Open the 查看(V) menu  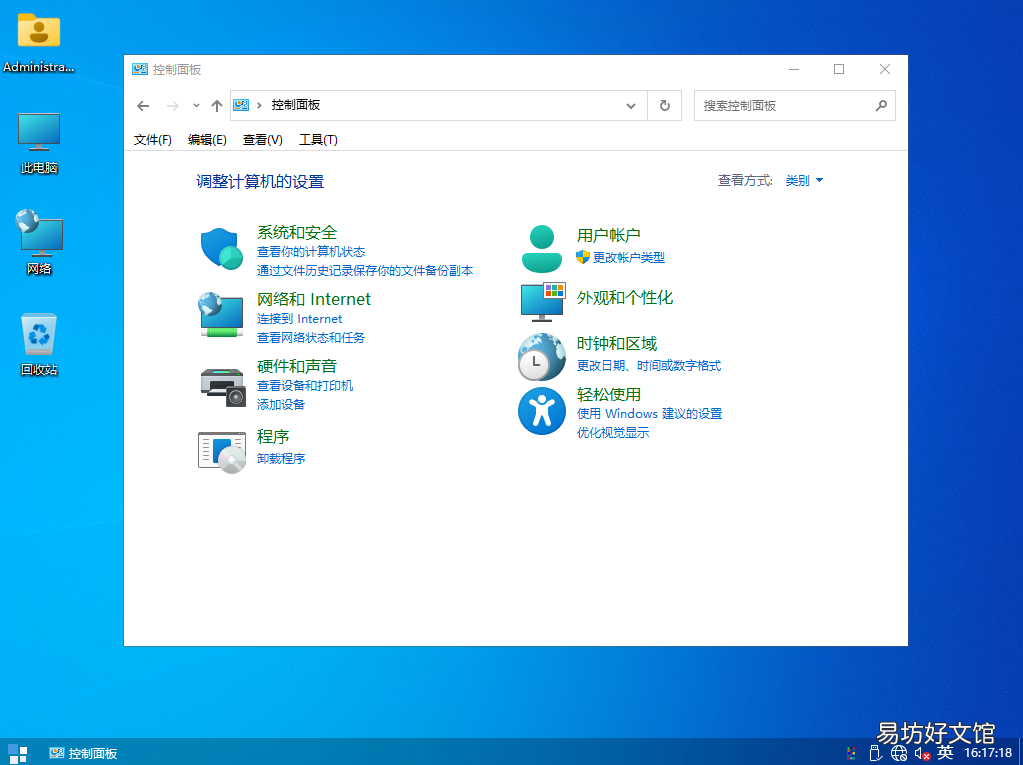pyautogui.click(x=262, y=140)
